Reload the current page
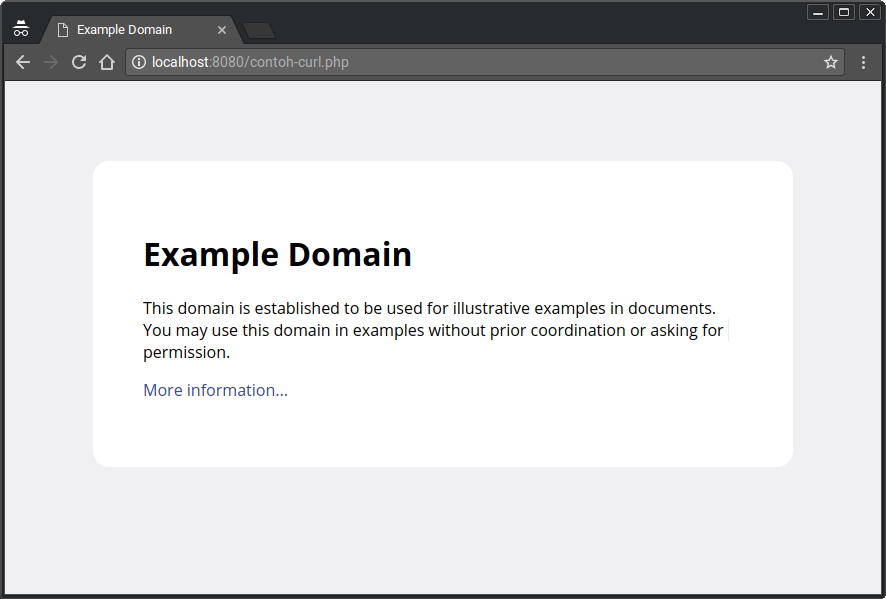The image size is (886, 599). 79,62
